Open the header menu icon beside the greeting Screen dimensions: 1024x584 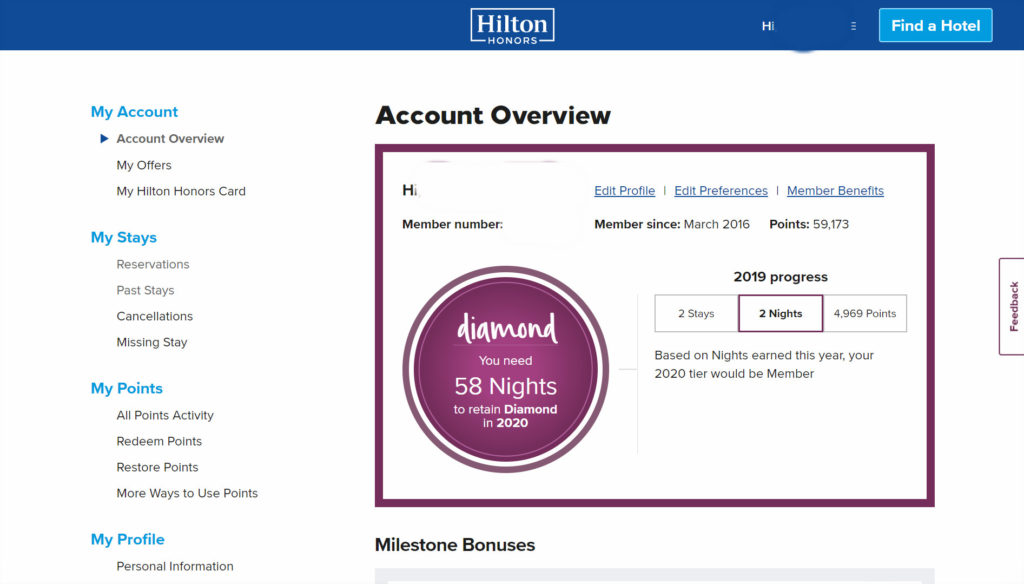tap(853, 26)
